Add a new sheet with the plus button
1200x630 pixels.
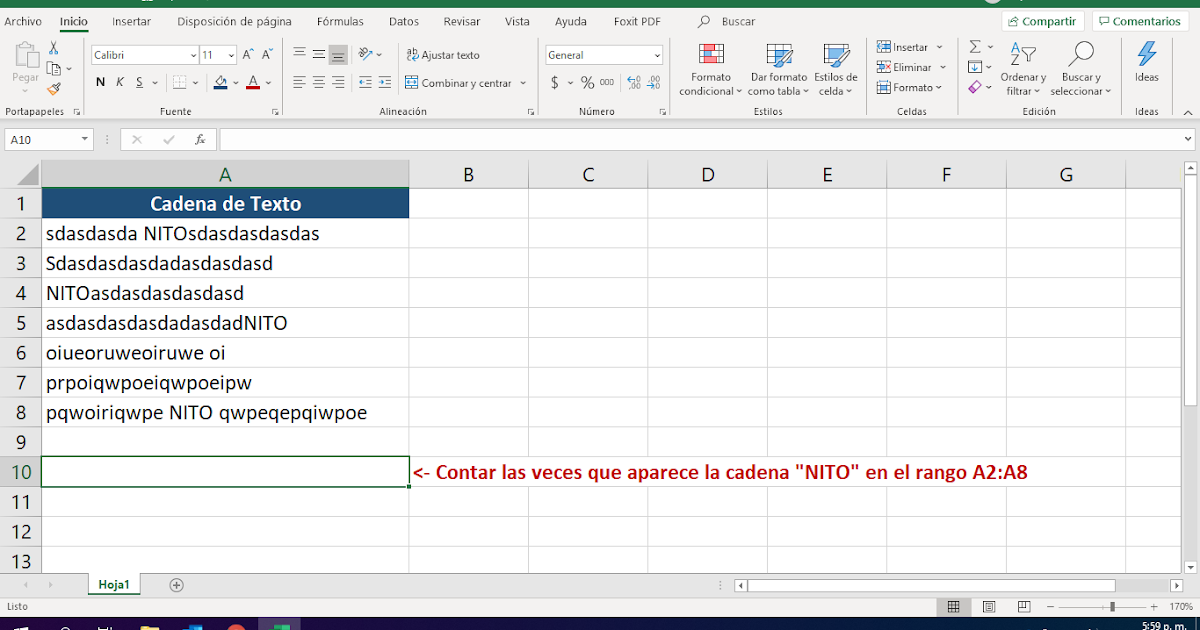click(x=176, y=584)
